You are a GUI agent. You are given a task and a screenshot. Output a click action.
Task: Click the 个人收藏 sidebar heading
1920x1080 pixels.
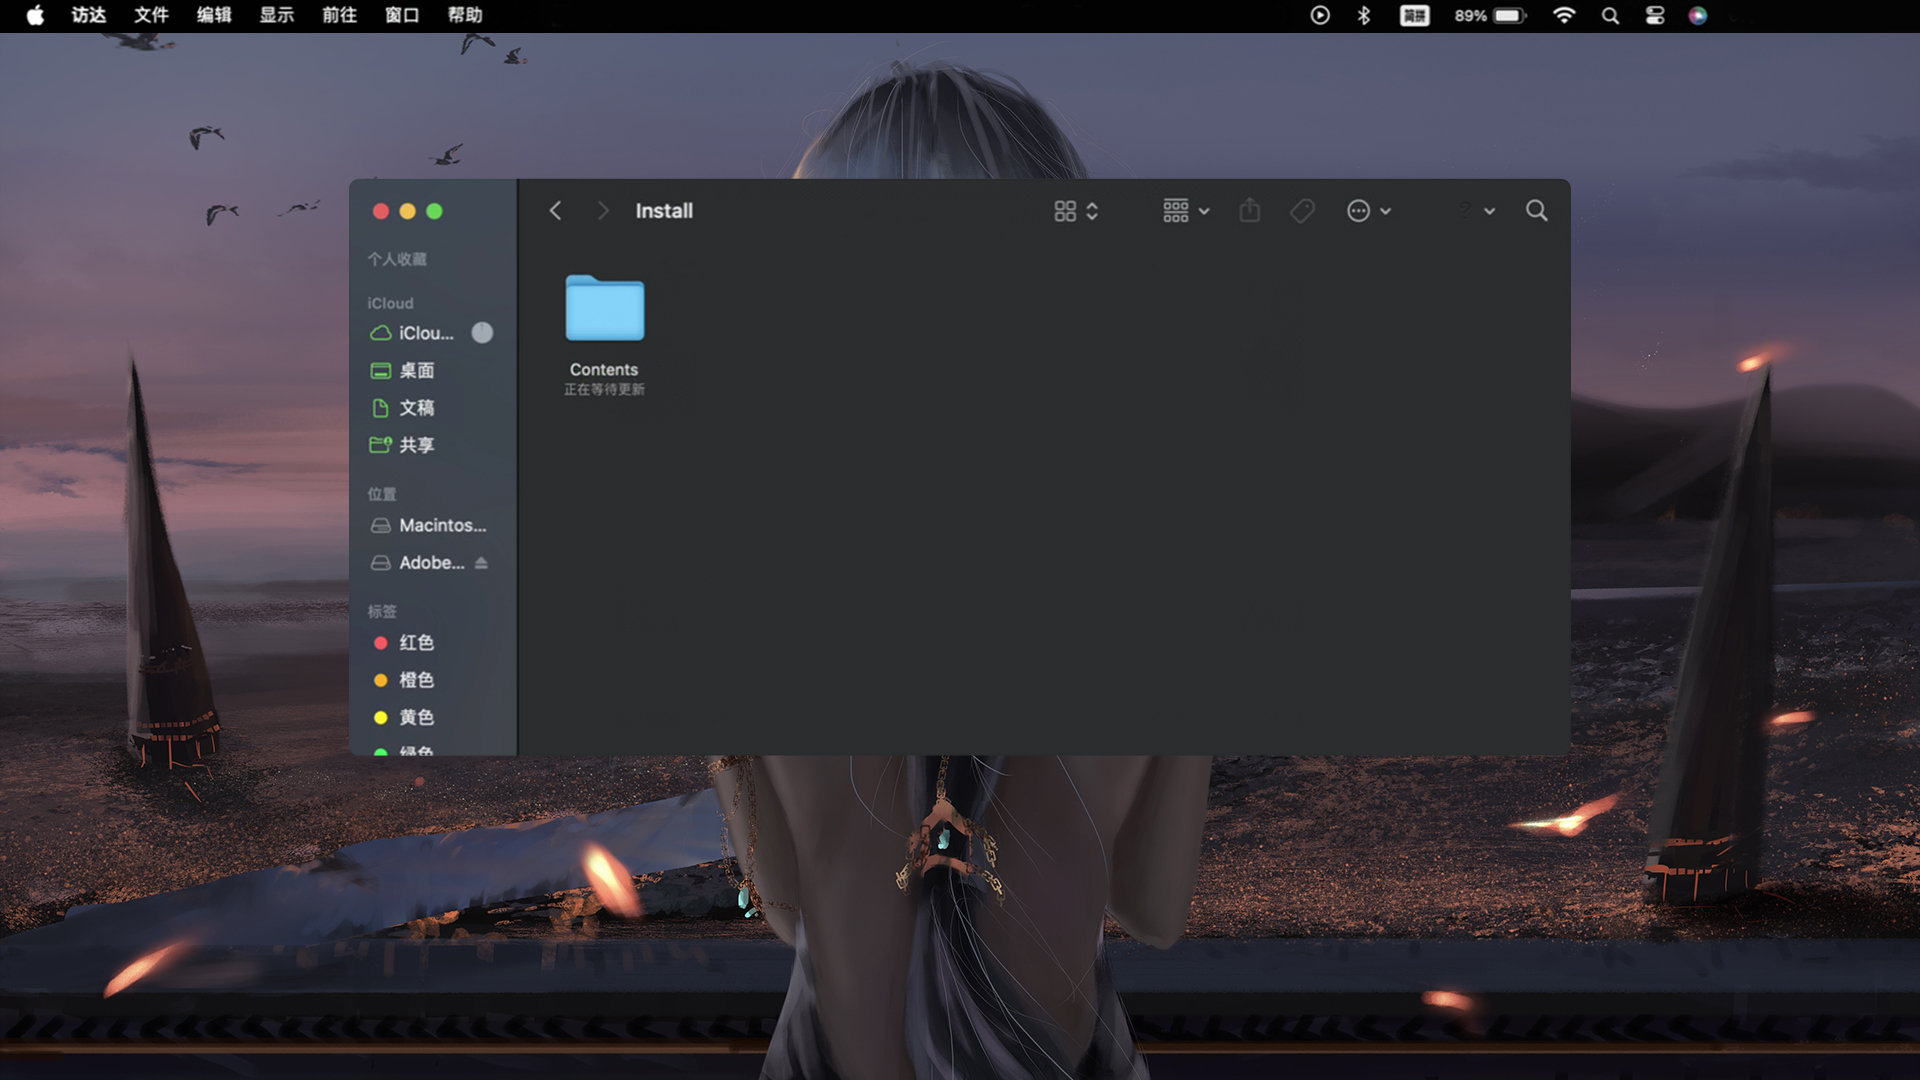(397, 259)
